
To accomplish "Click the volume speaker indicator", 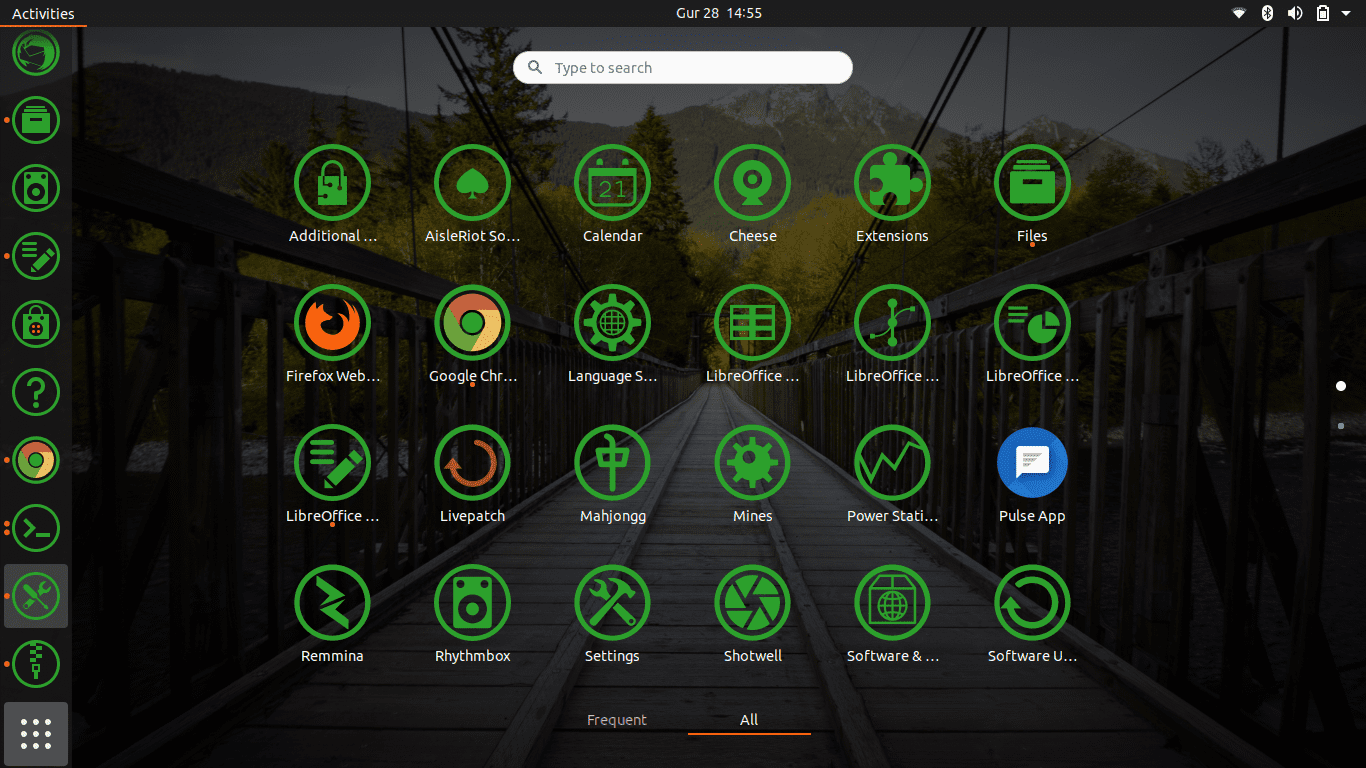I will coord(1295,13).
